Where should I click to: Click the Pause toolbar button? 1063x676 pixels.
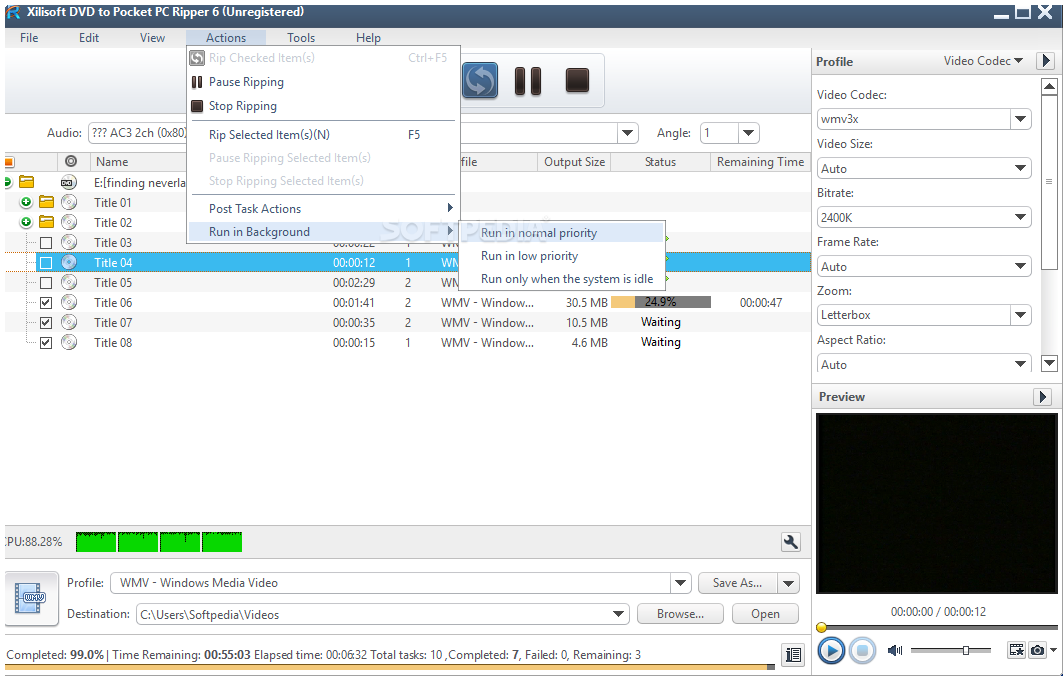click(527, 81)
